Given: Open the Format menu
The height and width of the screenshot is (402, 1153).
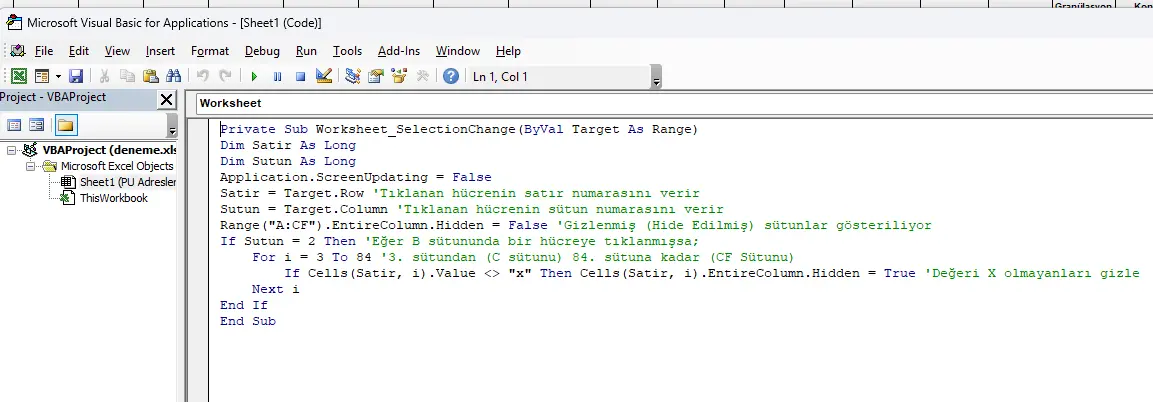Looking at the screenshot, I should (x=210, y=51).
